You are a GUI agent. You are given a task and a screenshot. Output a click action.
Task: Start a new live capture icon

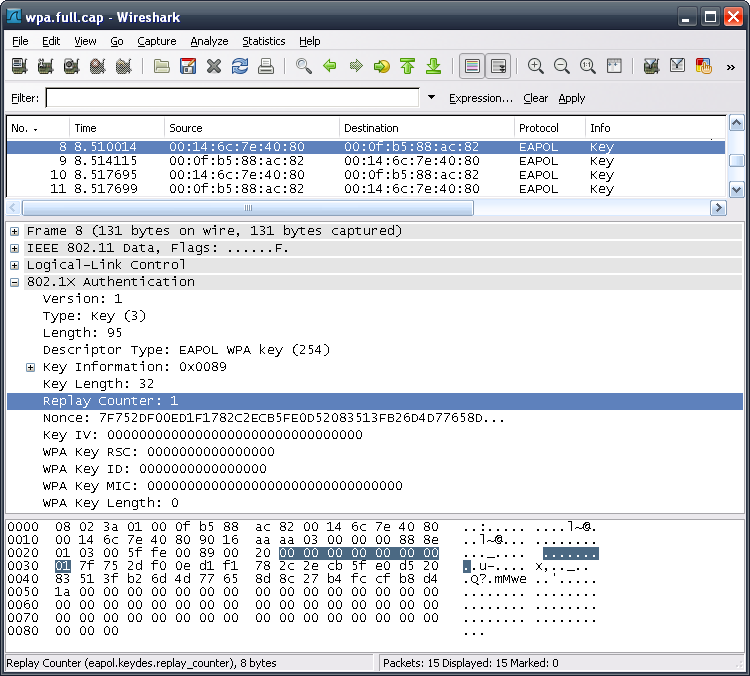click(x=71, y=66)
